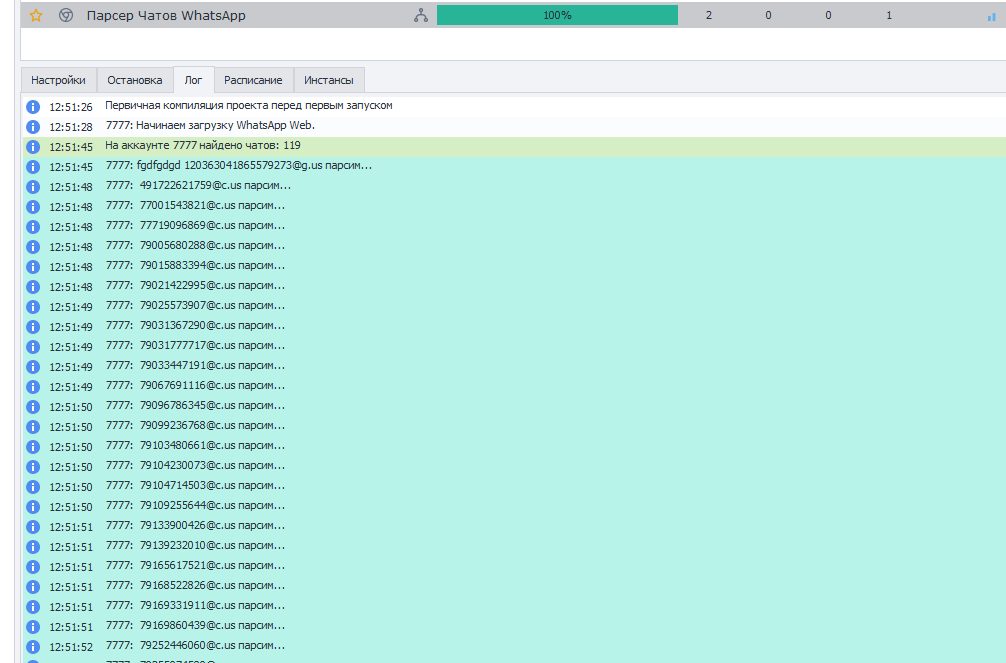Select log line 7777: Начинаем загрузку WhatsApp Web.

pos(513,126)
